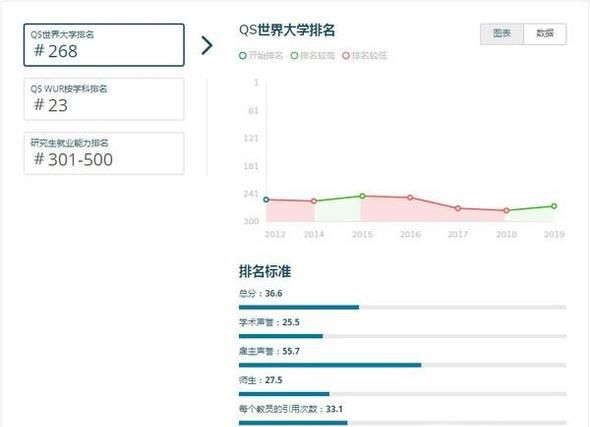Click the 总分：36.6 label text
Screen dimensions: 590x427
pos(260,293)
